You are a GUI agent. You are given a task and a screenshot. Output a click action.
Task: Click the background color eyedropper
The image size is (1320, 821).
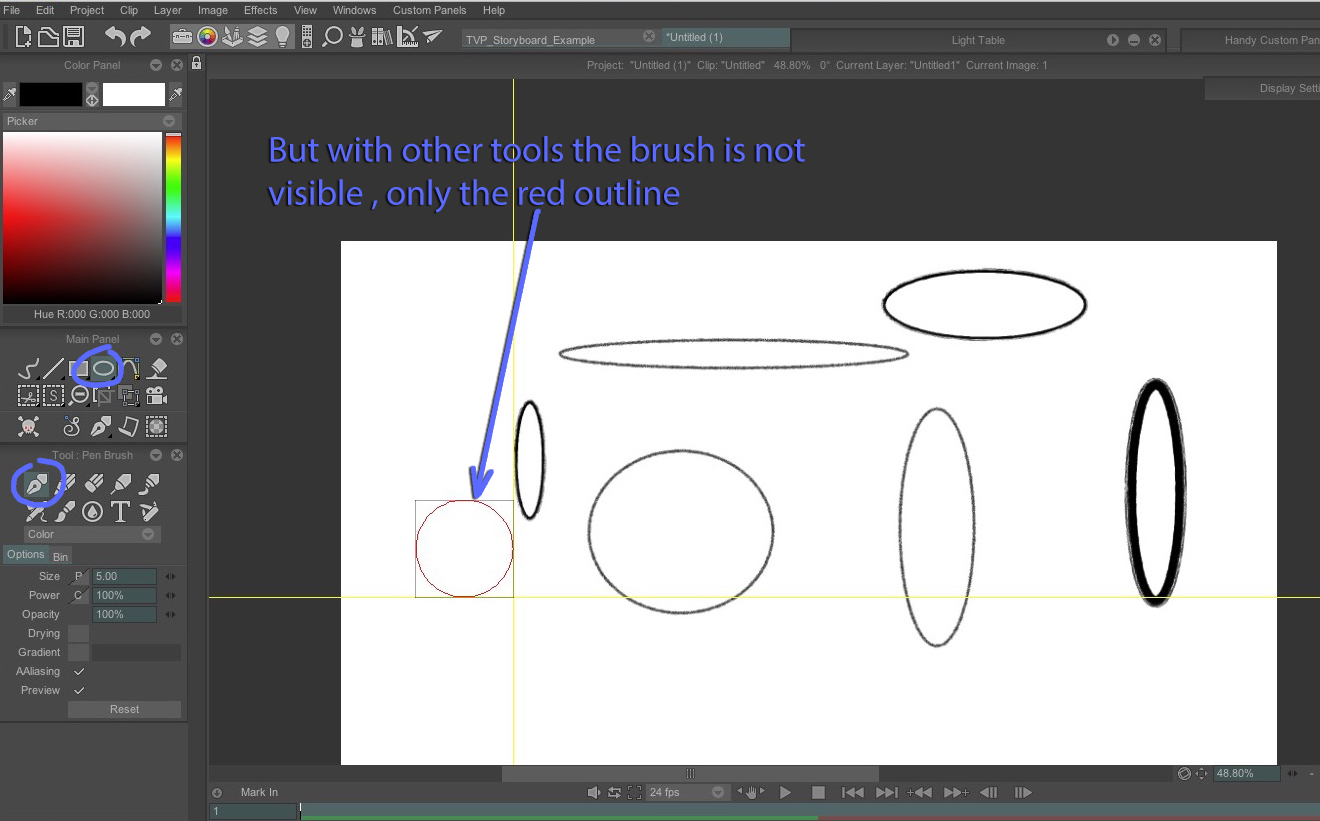[176, 95]
